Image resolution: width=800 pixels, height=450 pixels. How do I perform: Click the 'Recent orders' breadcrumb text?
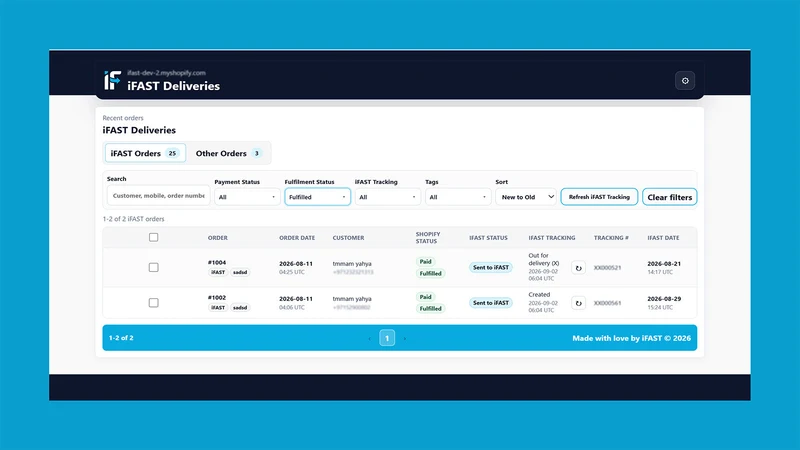pos(123,118)
